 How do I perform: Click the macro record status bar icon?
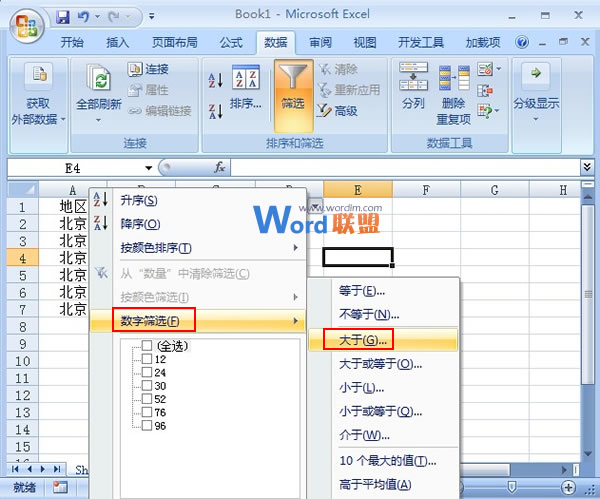coord(60,487)
